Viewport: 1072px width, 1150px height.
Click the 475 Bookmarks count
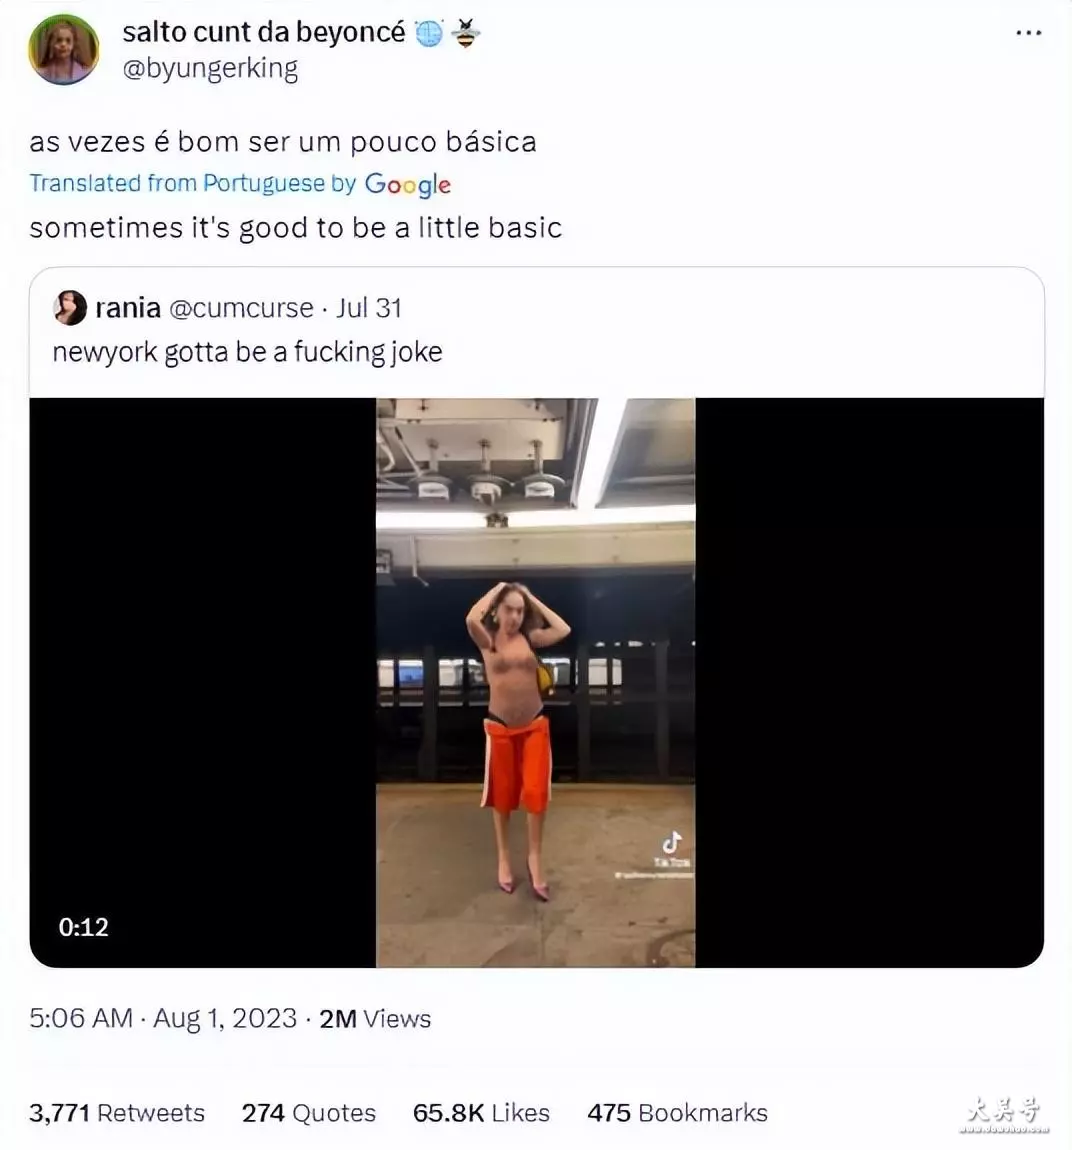tap(678, 1113)
